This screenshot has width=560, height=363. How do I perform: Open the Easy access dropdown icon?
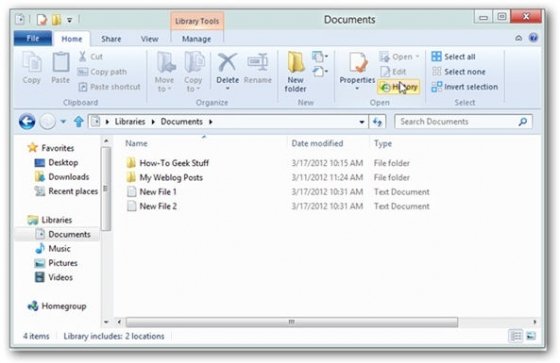pos(320,72)
